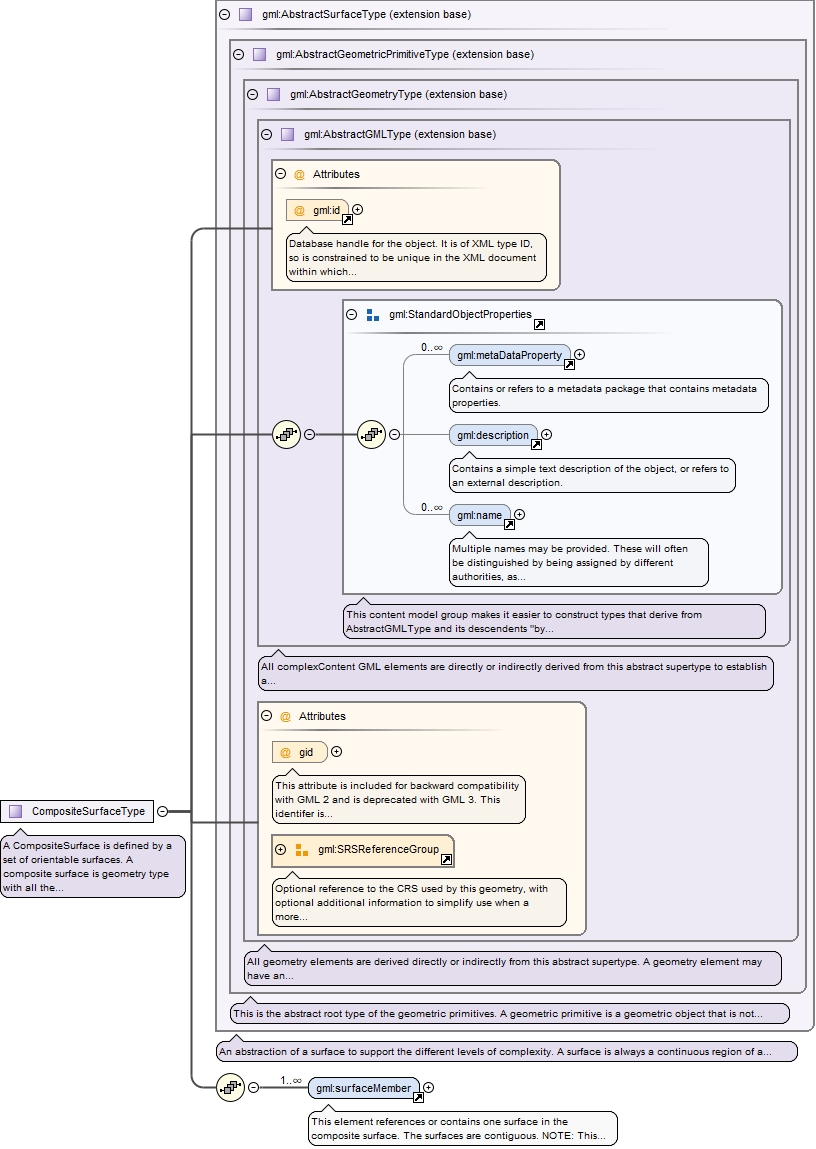This screenshot has height=1149, width=816.
Task: Click the group icon of gml:StandardObjectProperties
Action: [373, 315]
